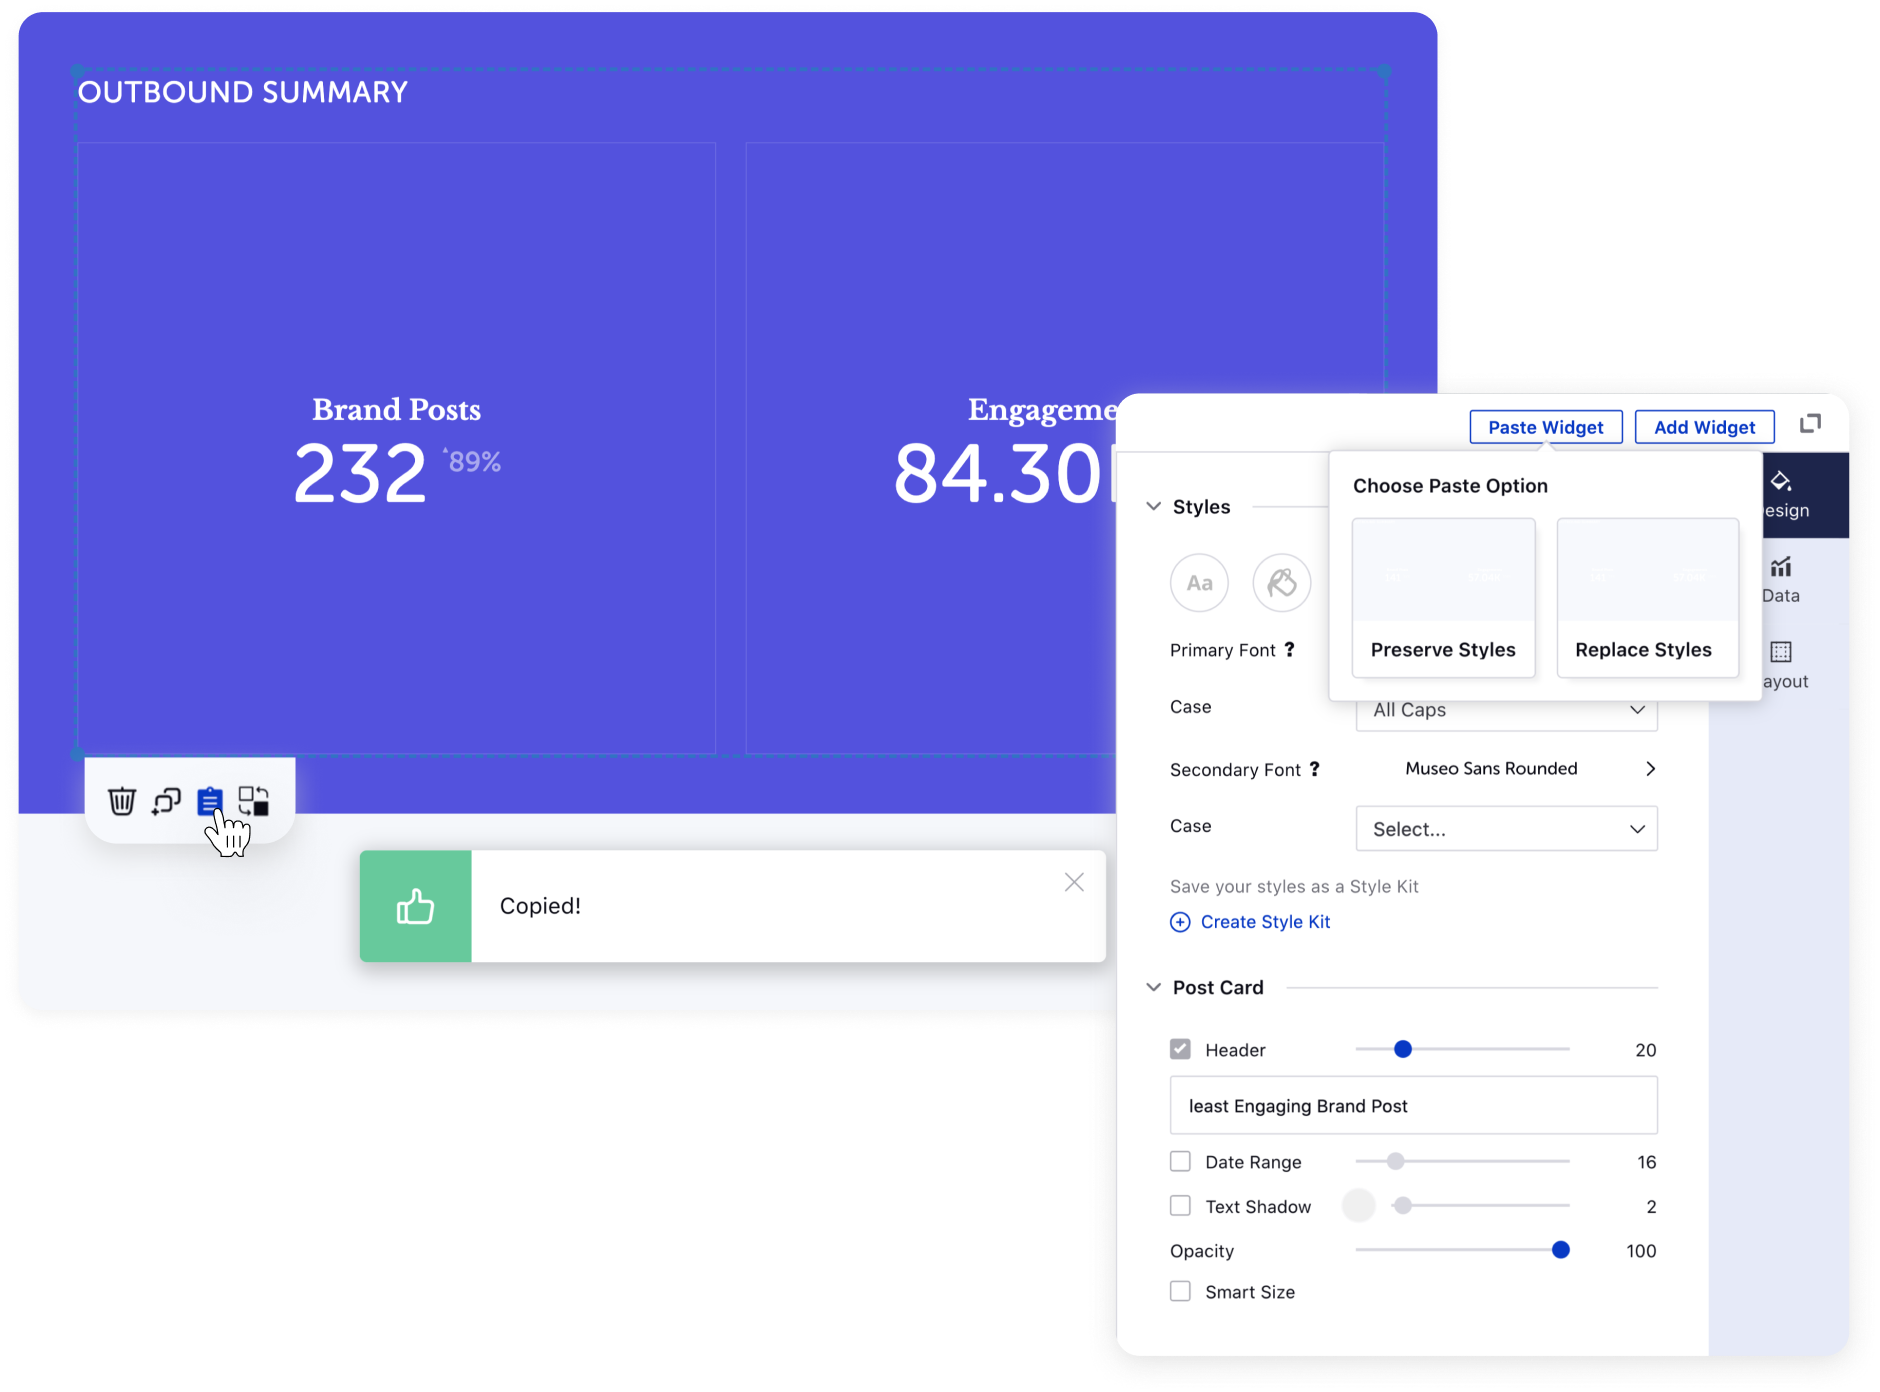Uncheck the Header checkbox

point(1180,1048)
